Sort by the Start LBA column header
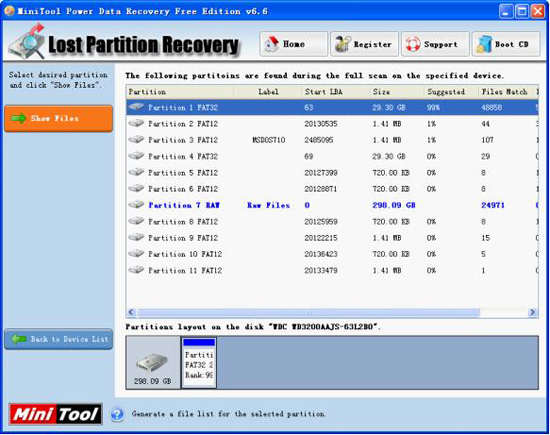 [336, 92]
